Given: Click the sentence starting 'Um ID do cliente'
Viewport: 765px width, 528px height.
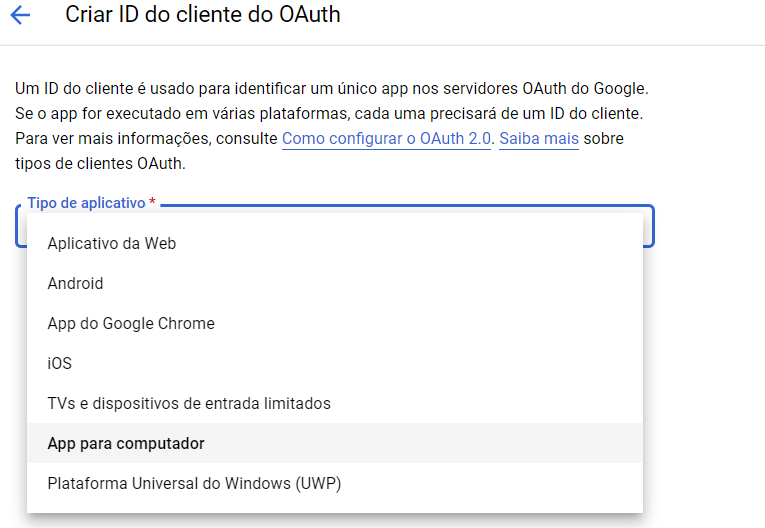Looking at the screenshot, I should click(332, 89).
